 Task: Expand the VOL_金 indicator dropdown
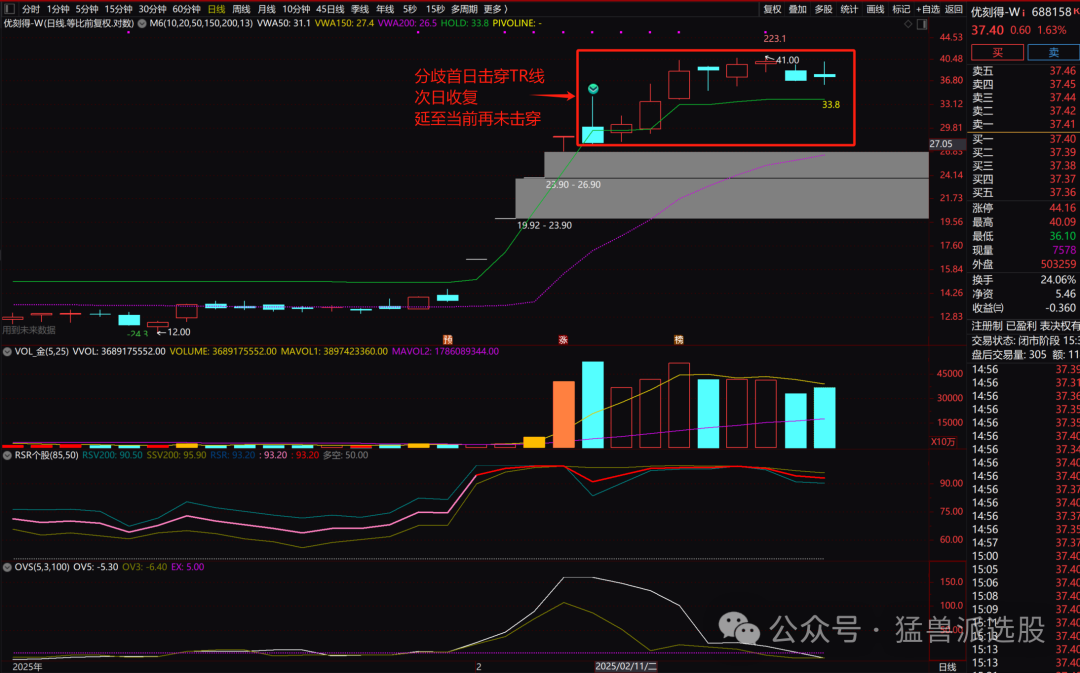(7, 351)
